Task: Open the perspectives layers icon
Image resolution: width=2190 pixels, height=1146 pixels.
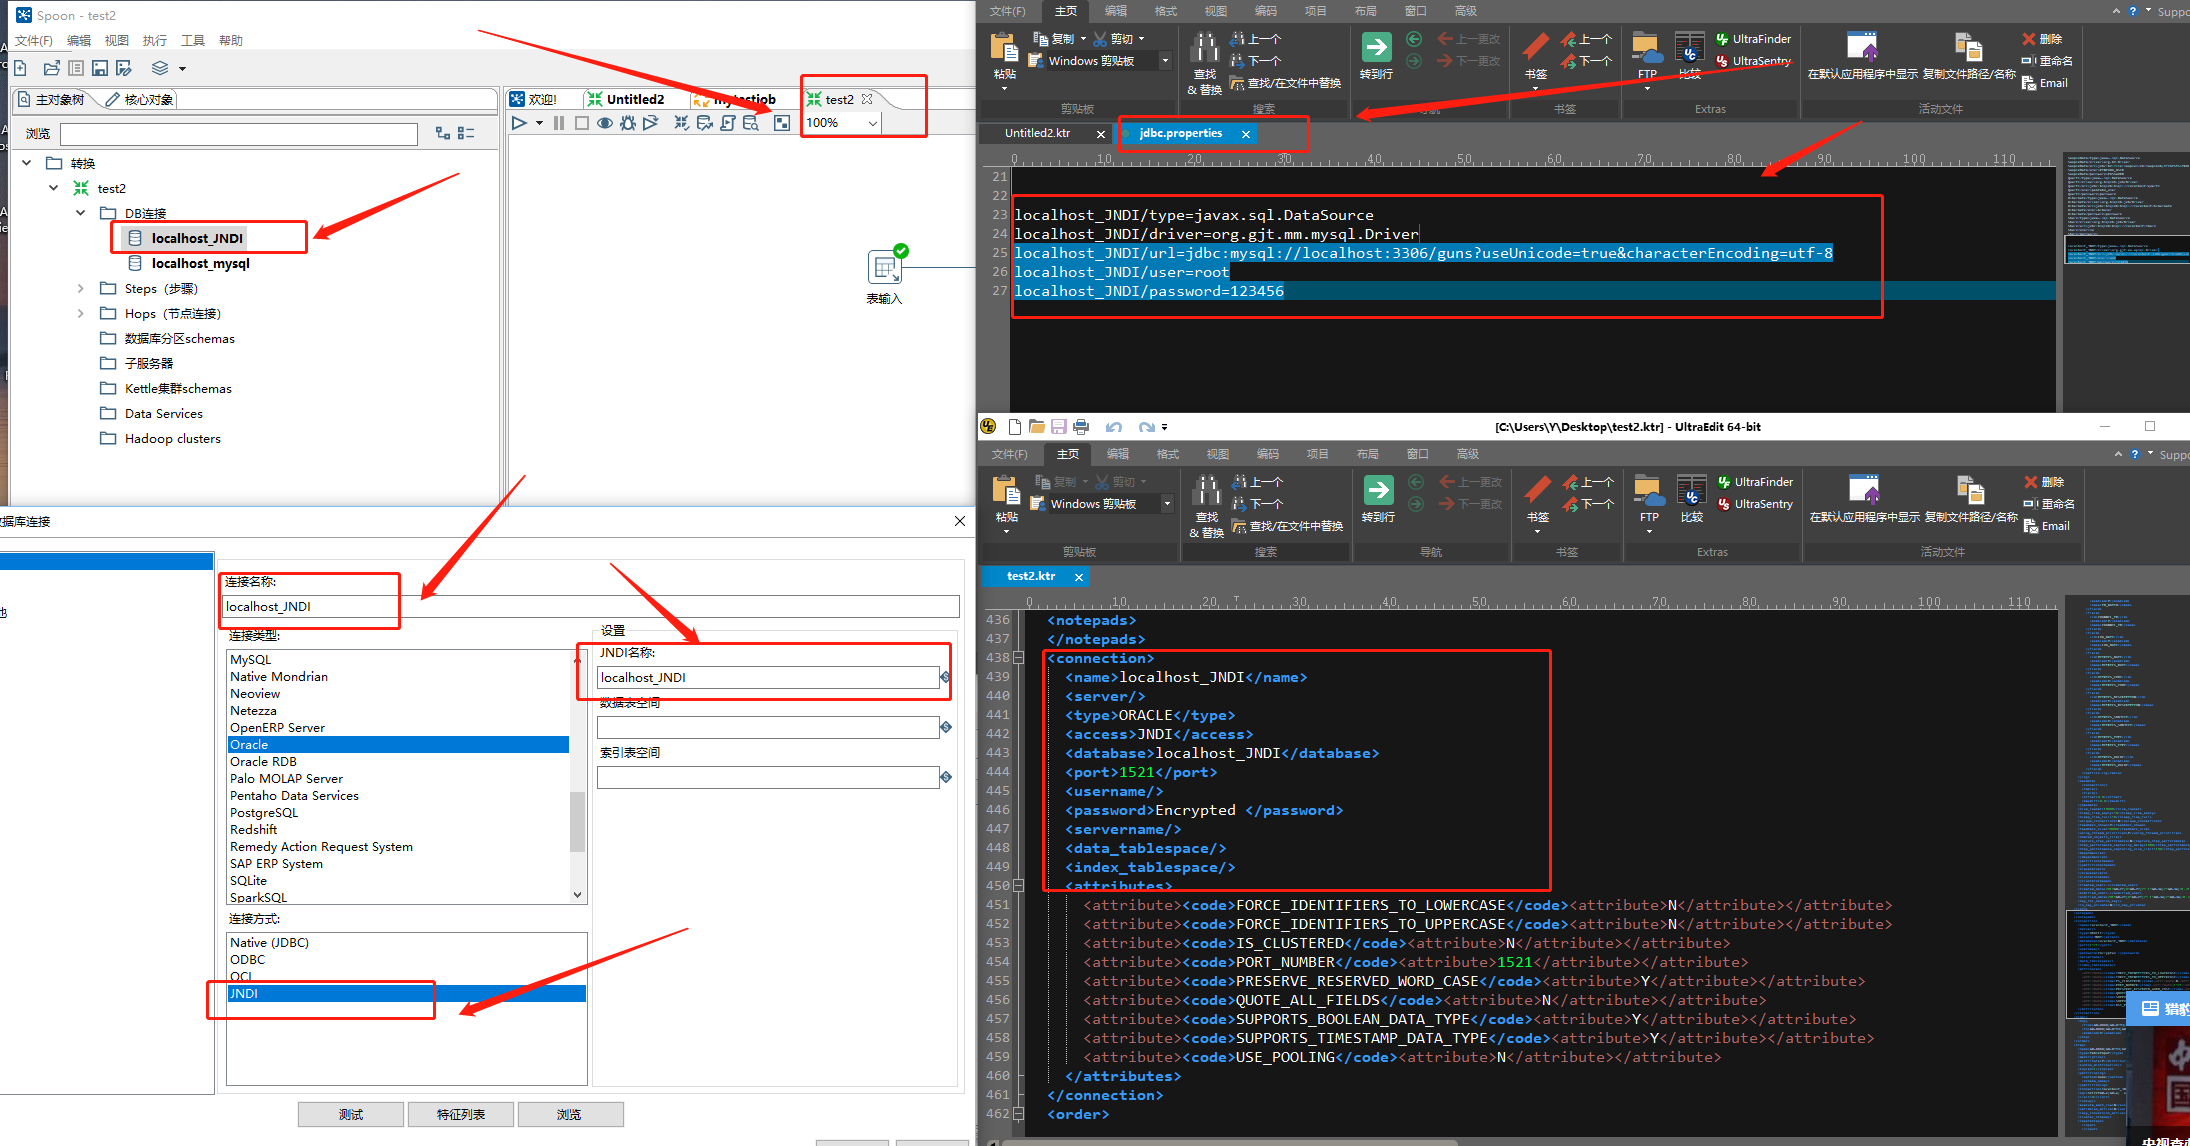Action: point(160,68)
